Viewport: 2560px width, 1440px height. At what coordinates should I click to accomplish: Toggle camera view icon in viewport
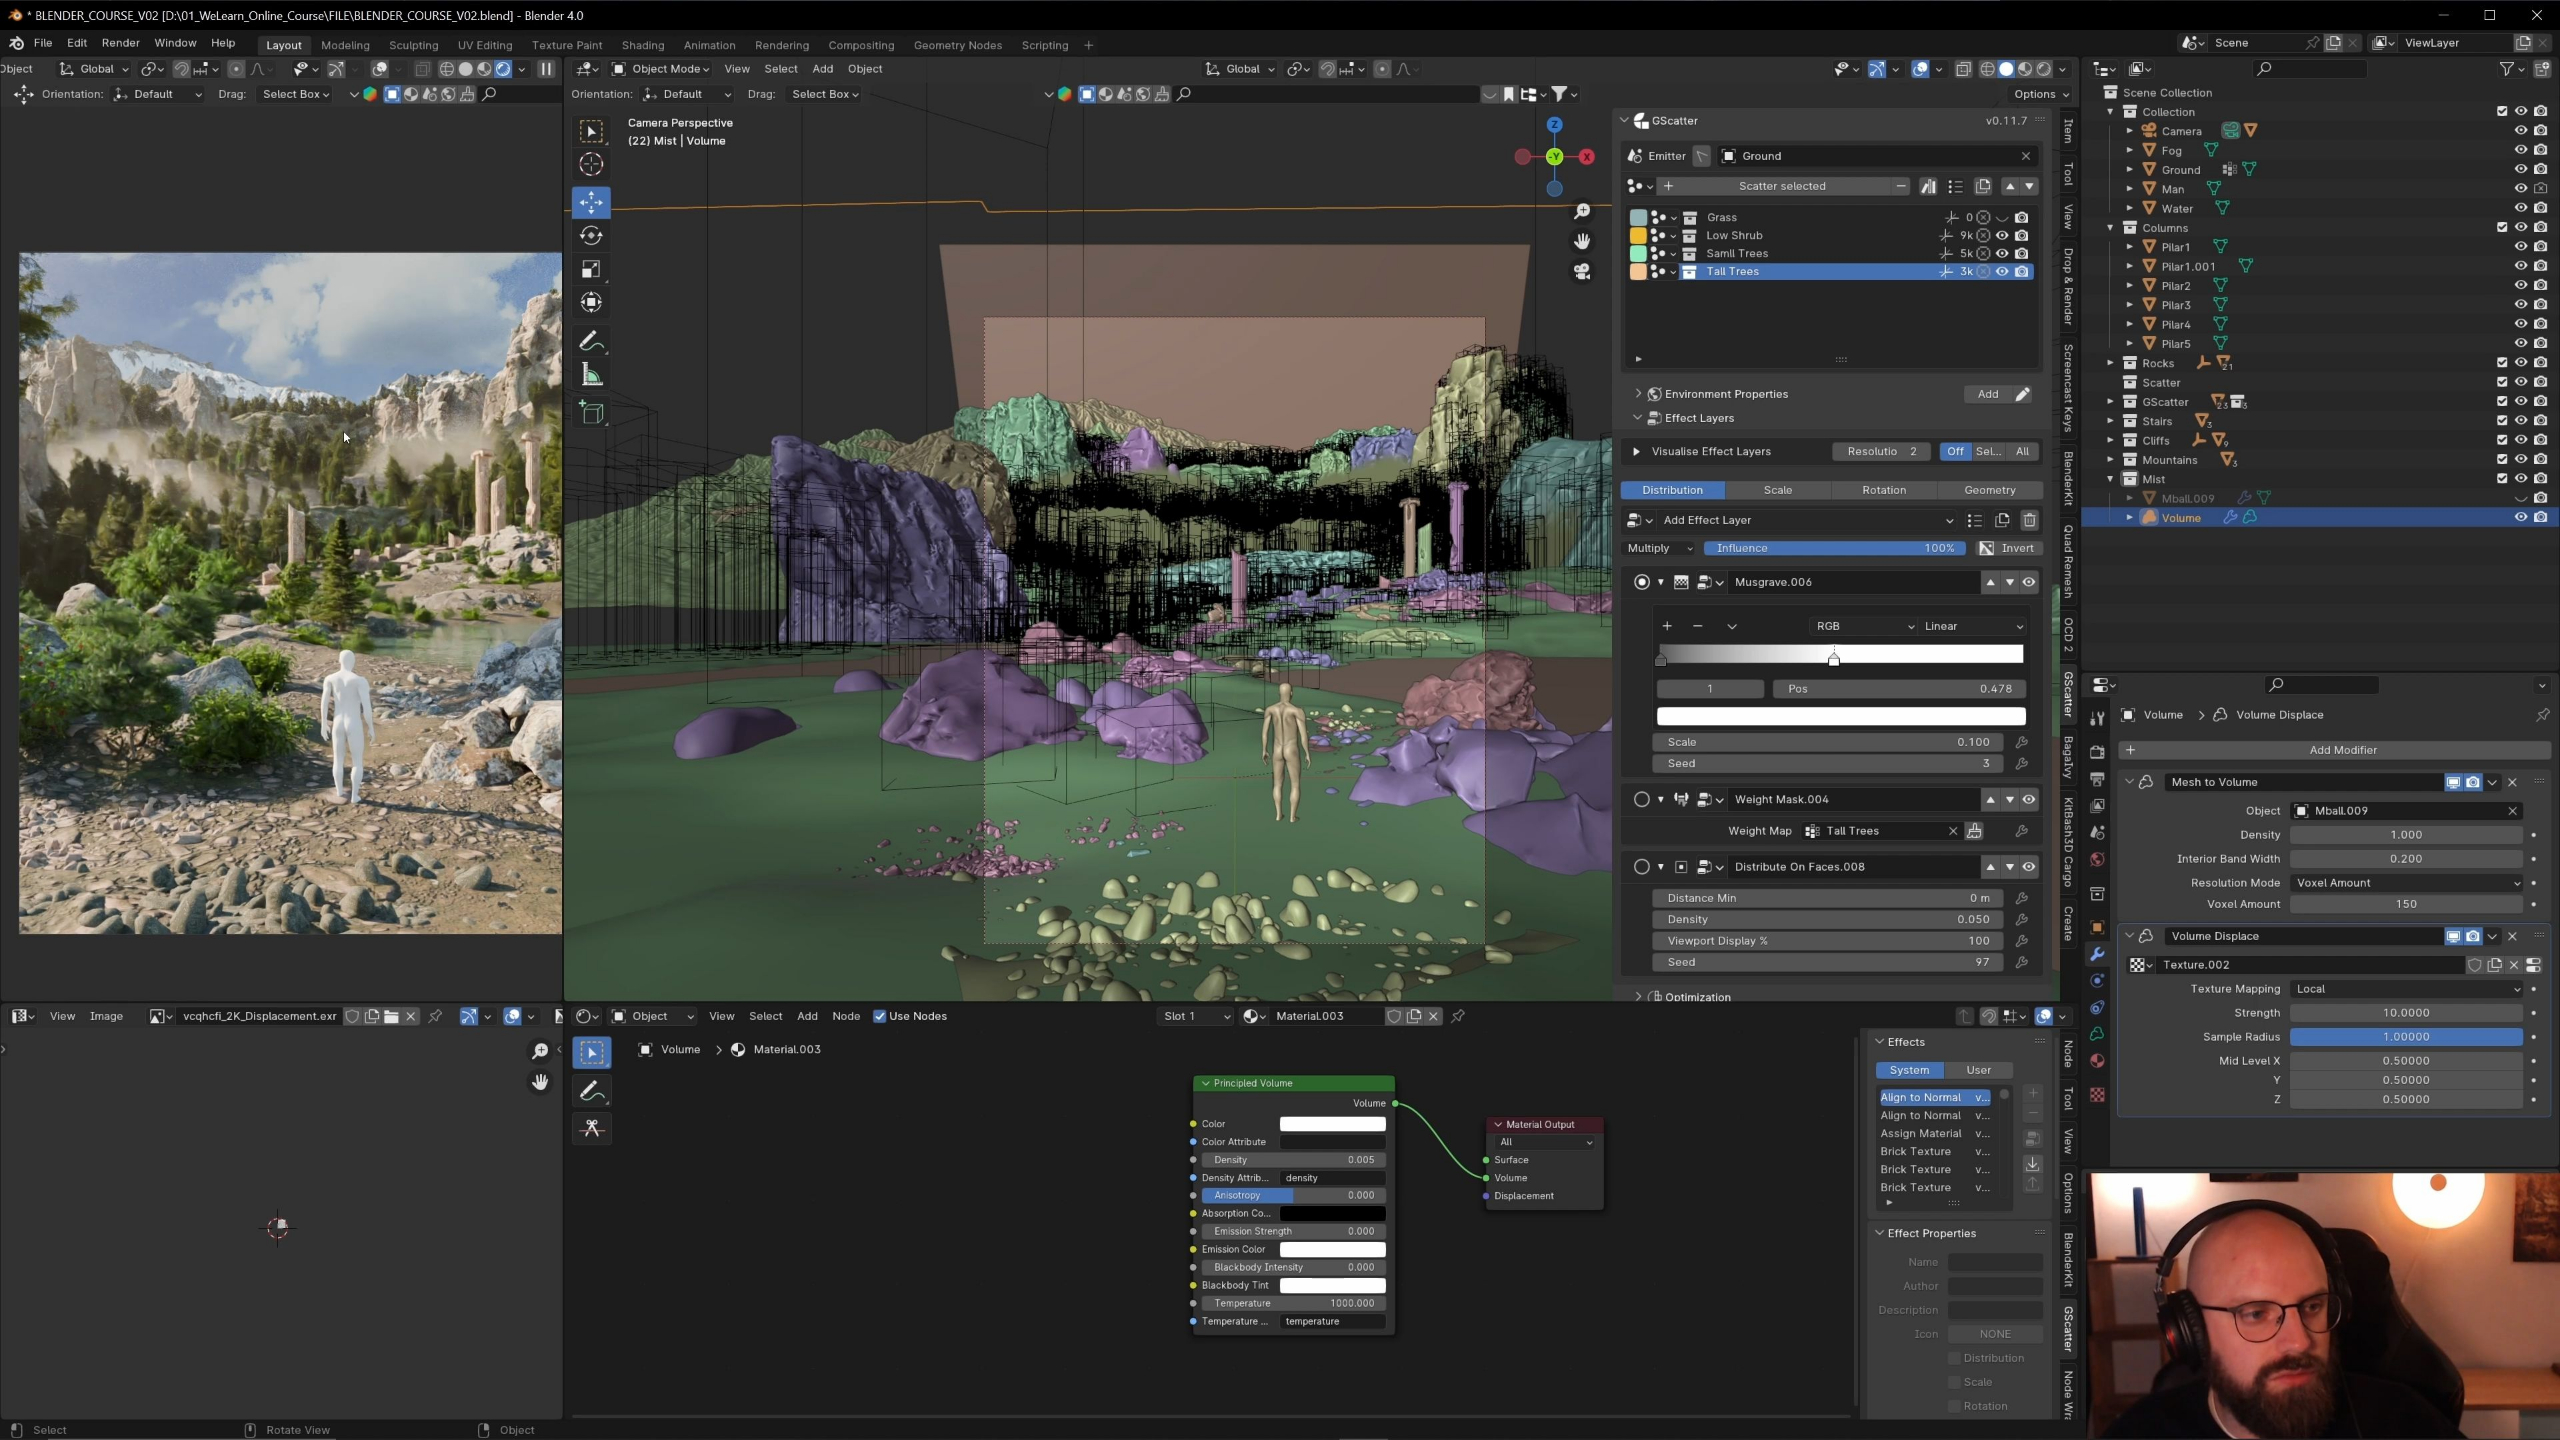(1581, 272)
